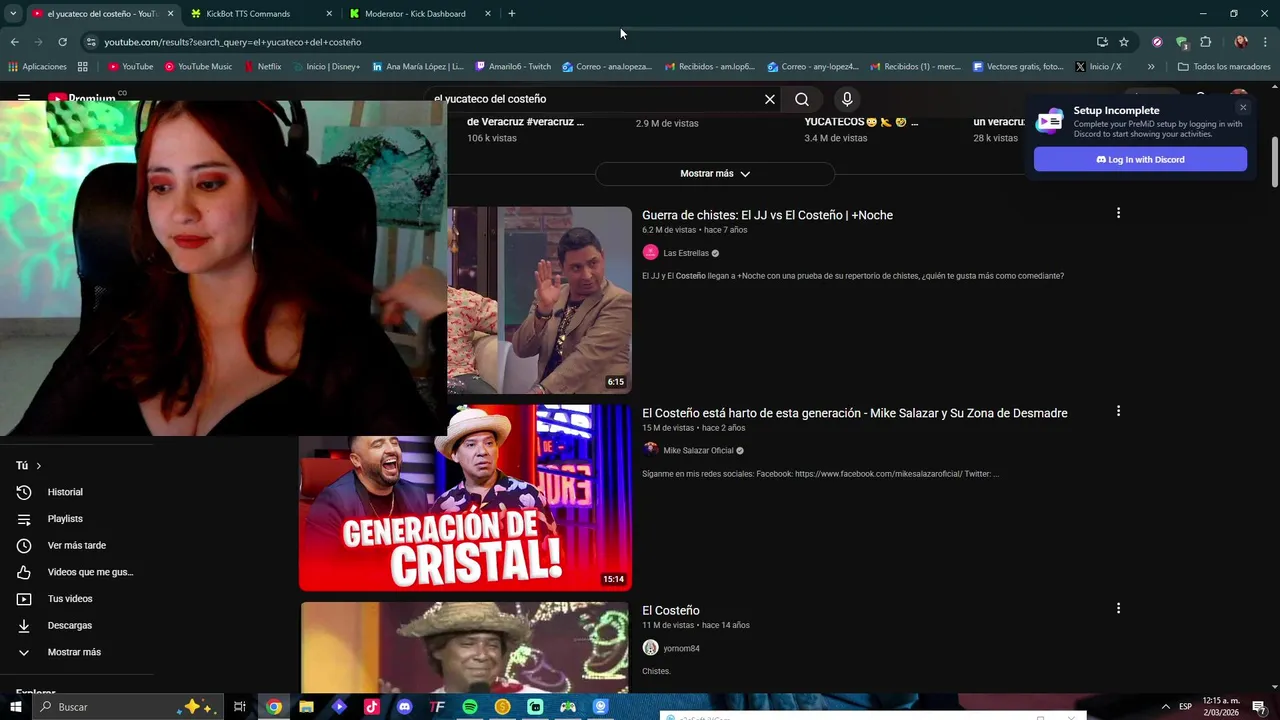The width and height of the screenshot is (1280, 720).
Task: Dismiss the Setup Incomplete popup
Action: 1243,107
